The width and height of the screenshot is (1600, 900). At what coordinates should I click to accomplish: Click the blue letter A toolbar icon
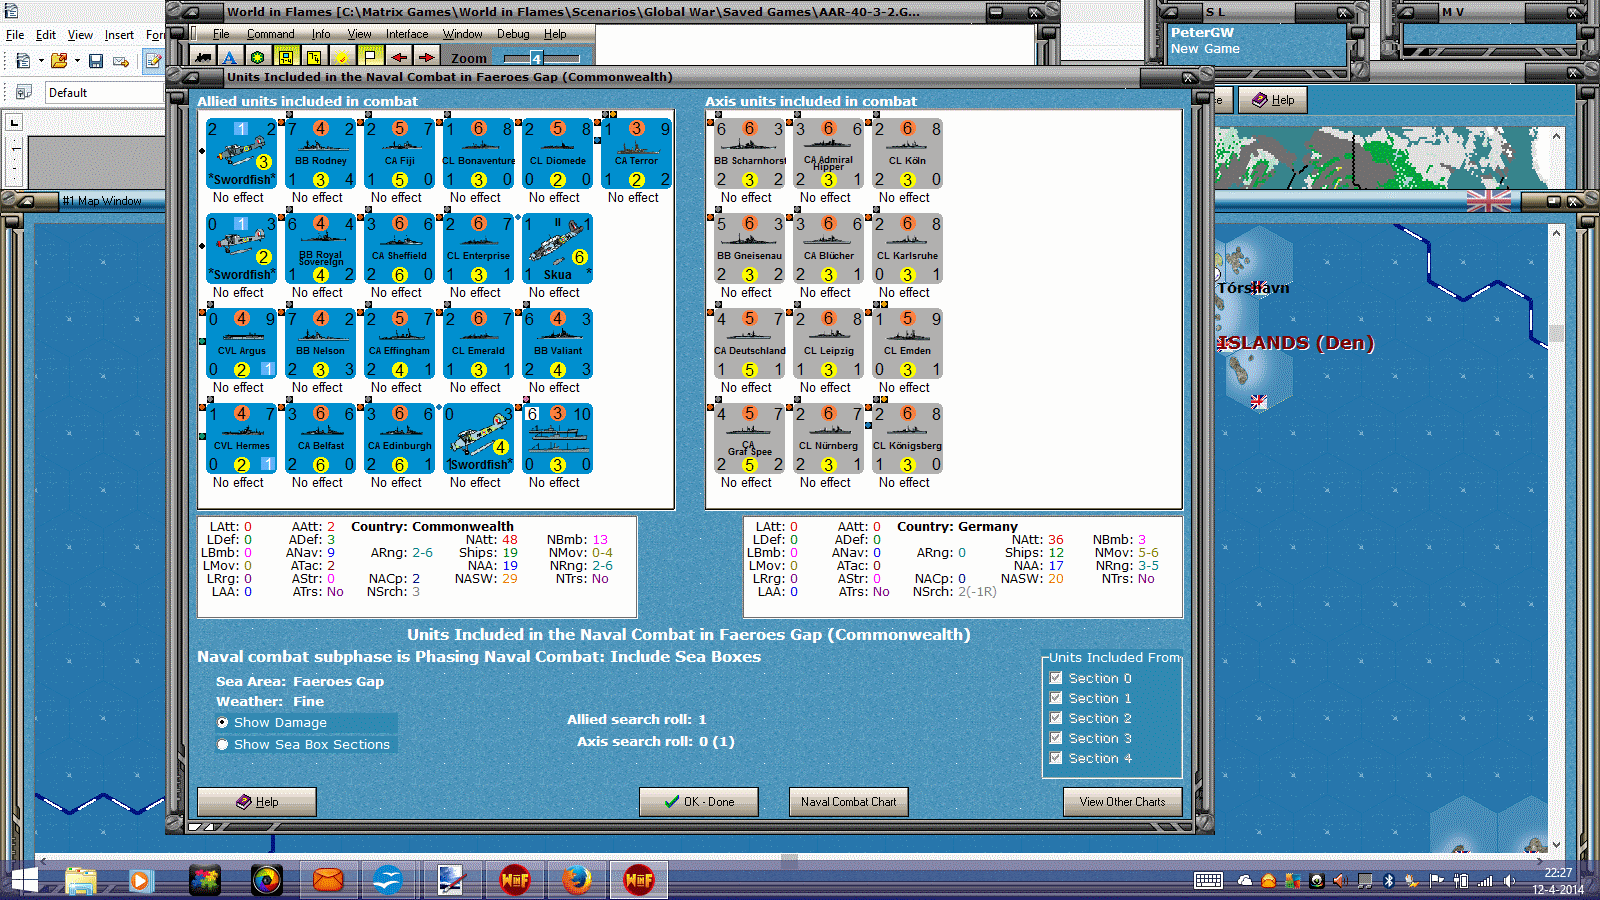tap(229, 57)
